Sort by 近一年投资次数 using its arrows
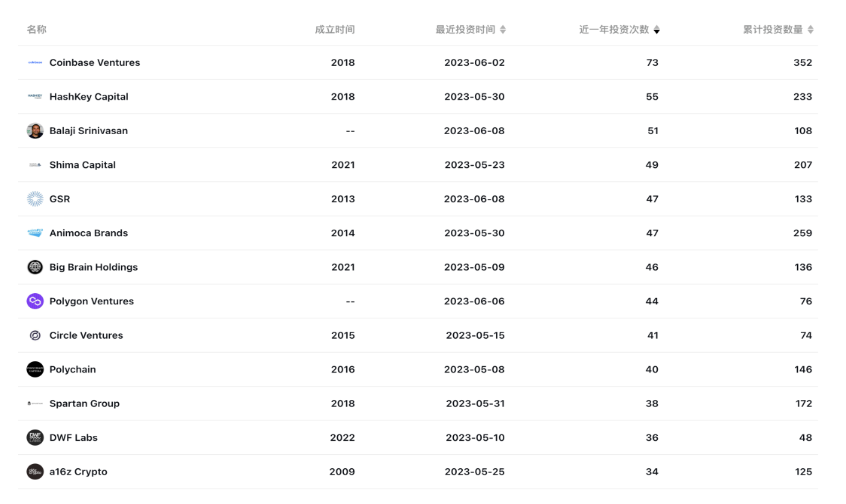Screen dimensions: 846x504 (x=657, y=30)
